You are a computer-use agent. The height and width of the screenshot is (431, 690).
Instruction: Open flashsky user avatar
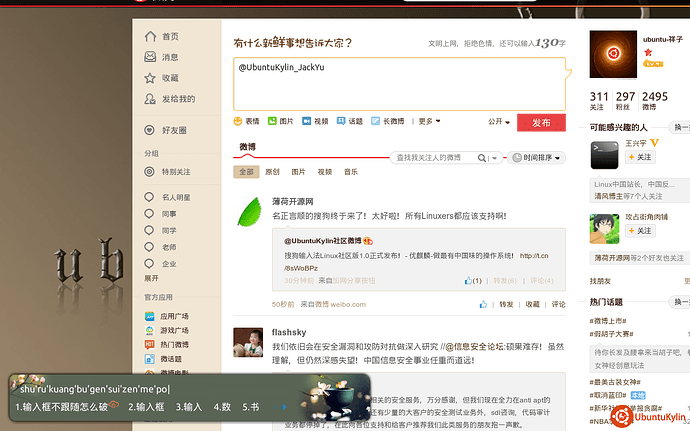(x=248, y=342)
